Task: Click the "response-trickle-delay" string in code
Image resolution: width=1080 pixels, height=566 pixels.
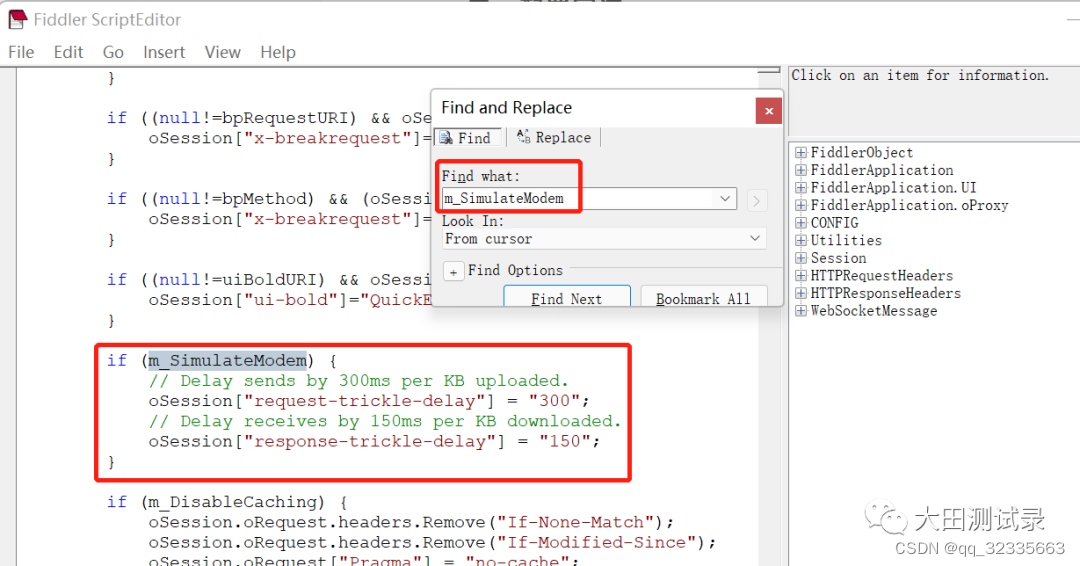Action: click(370, 441)
